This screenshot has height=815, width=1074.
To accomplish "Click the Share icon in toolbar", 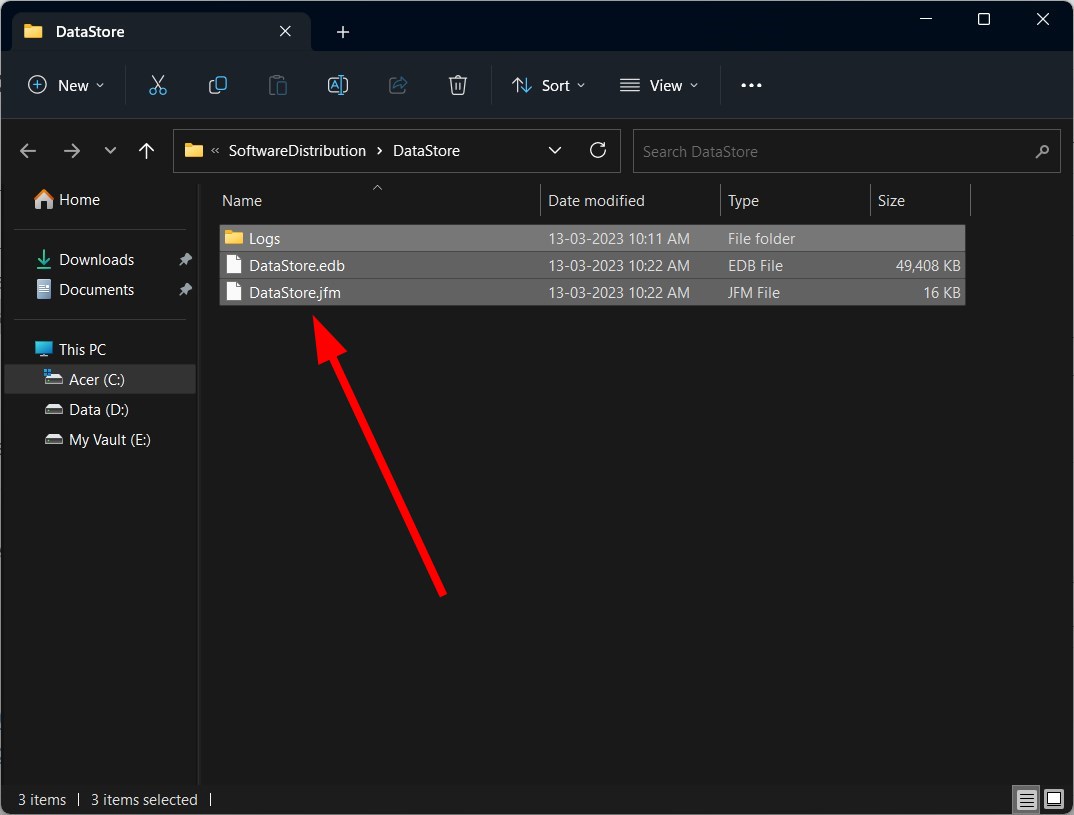I will point(398,86).
